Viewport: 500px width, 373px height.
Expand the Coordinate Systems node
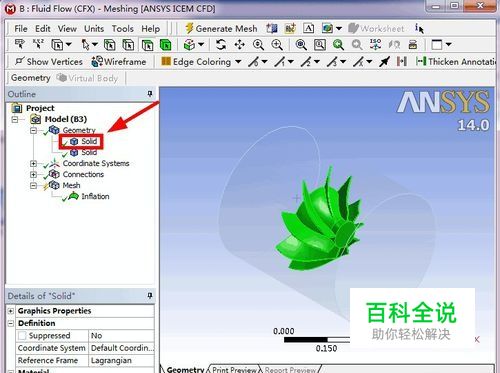coord(33,163)
